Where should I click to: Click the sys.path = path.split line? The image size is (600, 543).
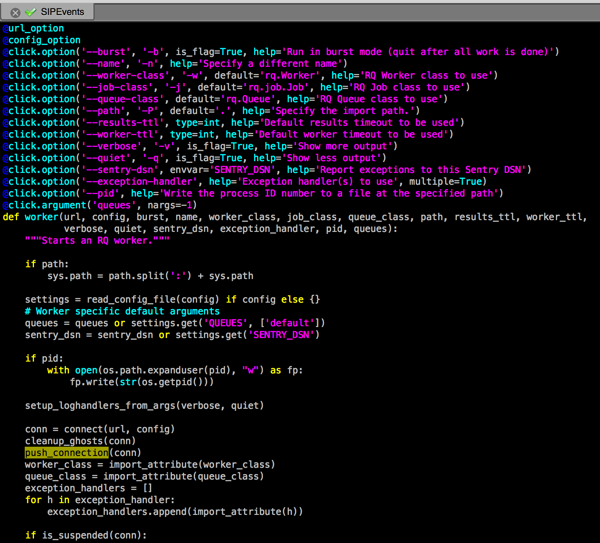pyautogui.click(x=150, y=276)
